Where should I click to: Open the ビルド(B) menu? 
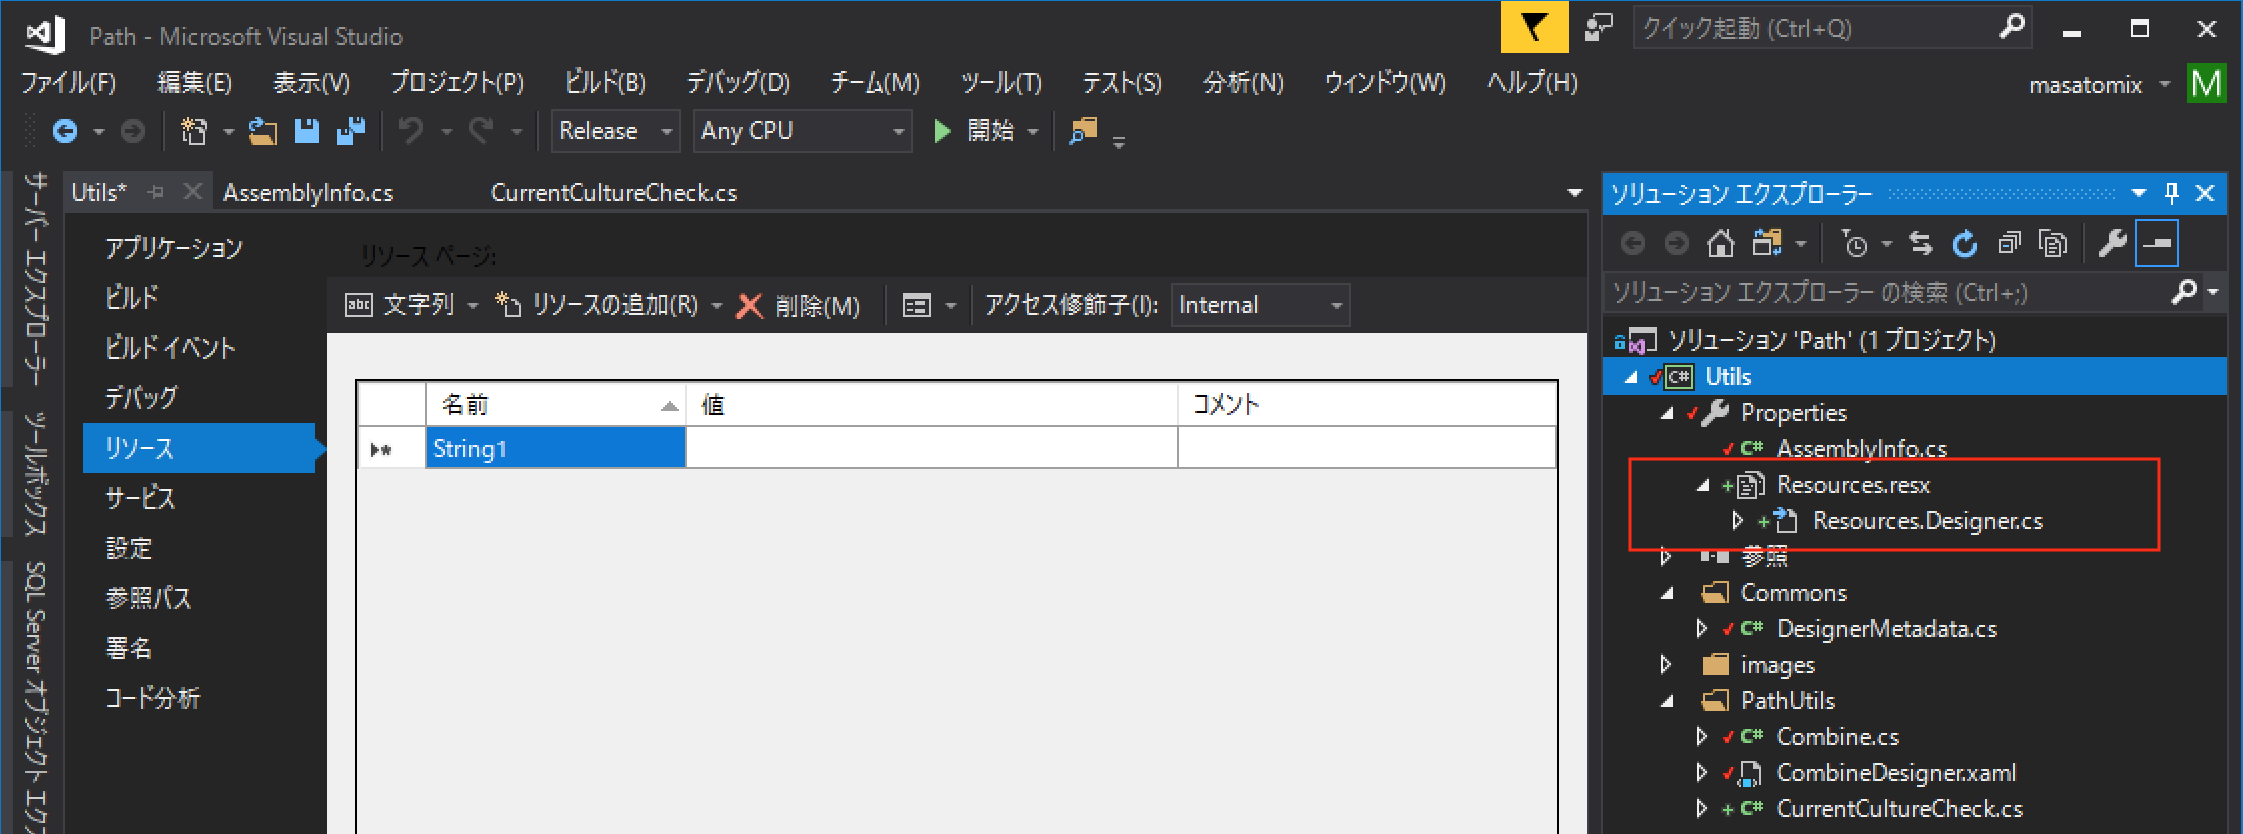(x=605, y=82)
